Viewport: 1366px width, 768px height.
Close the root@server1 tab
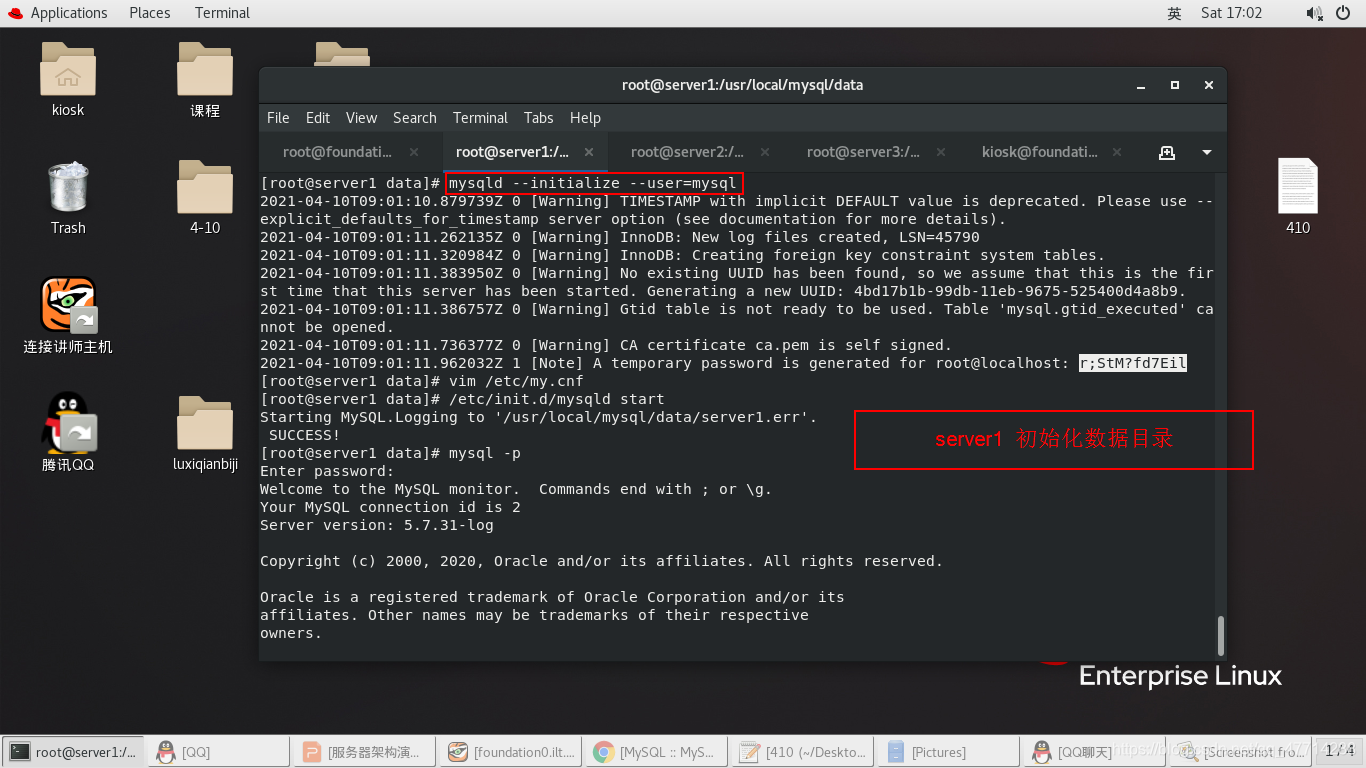click(x=589, y=152)
